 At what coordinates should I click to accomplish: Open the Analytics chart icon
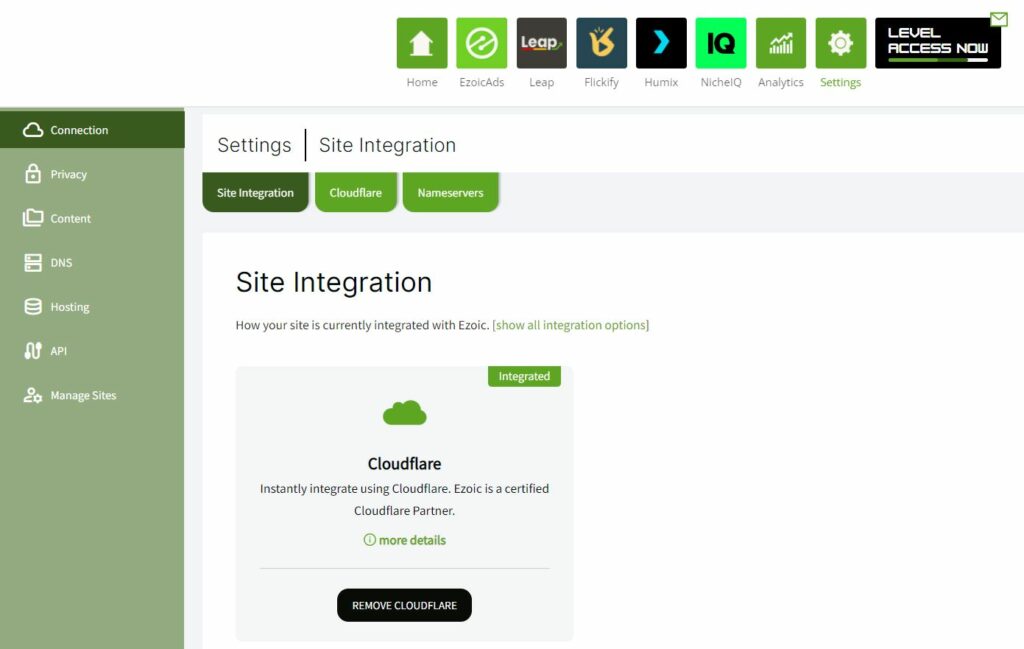tap(781, 43)
